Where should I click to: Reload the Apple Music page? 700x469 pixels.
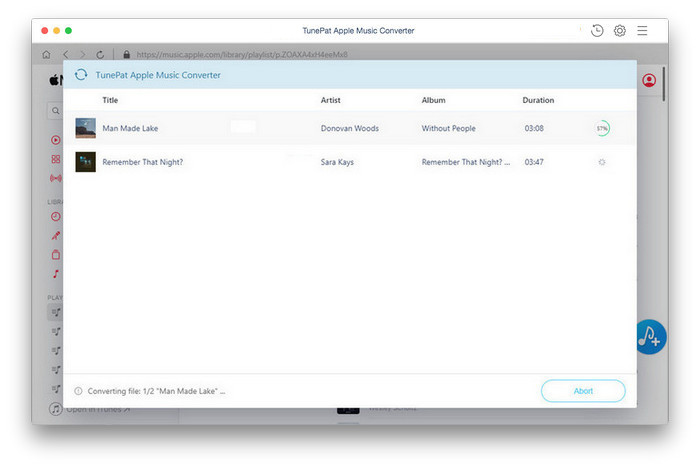(100, 54)
